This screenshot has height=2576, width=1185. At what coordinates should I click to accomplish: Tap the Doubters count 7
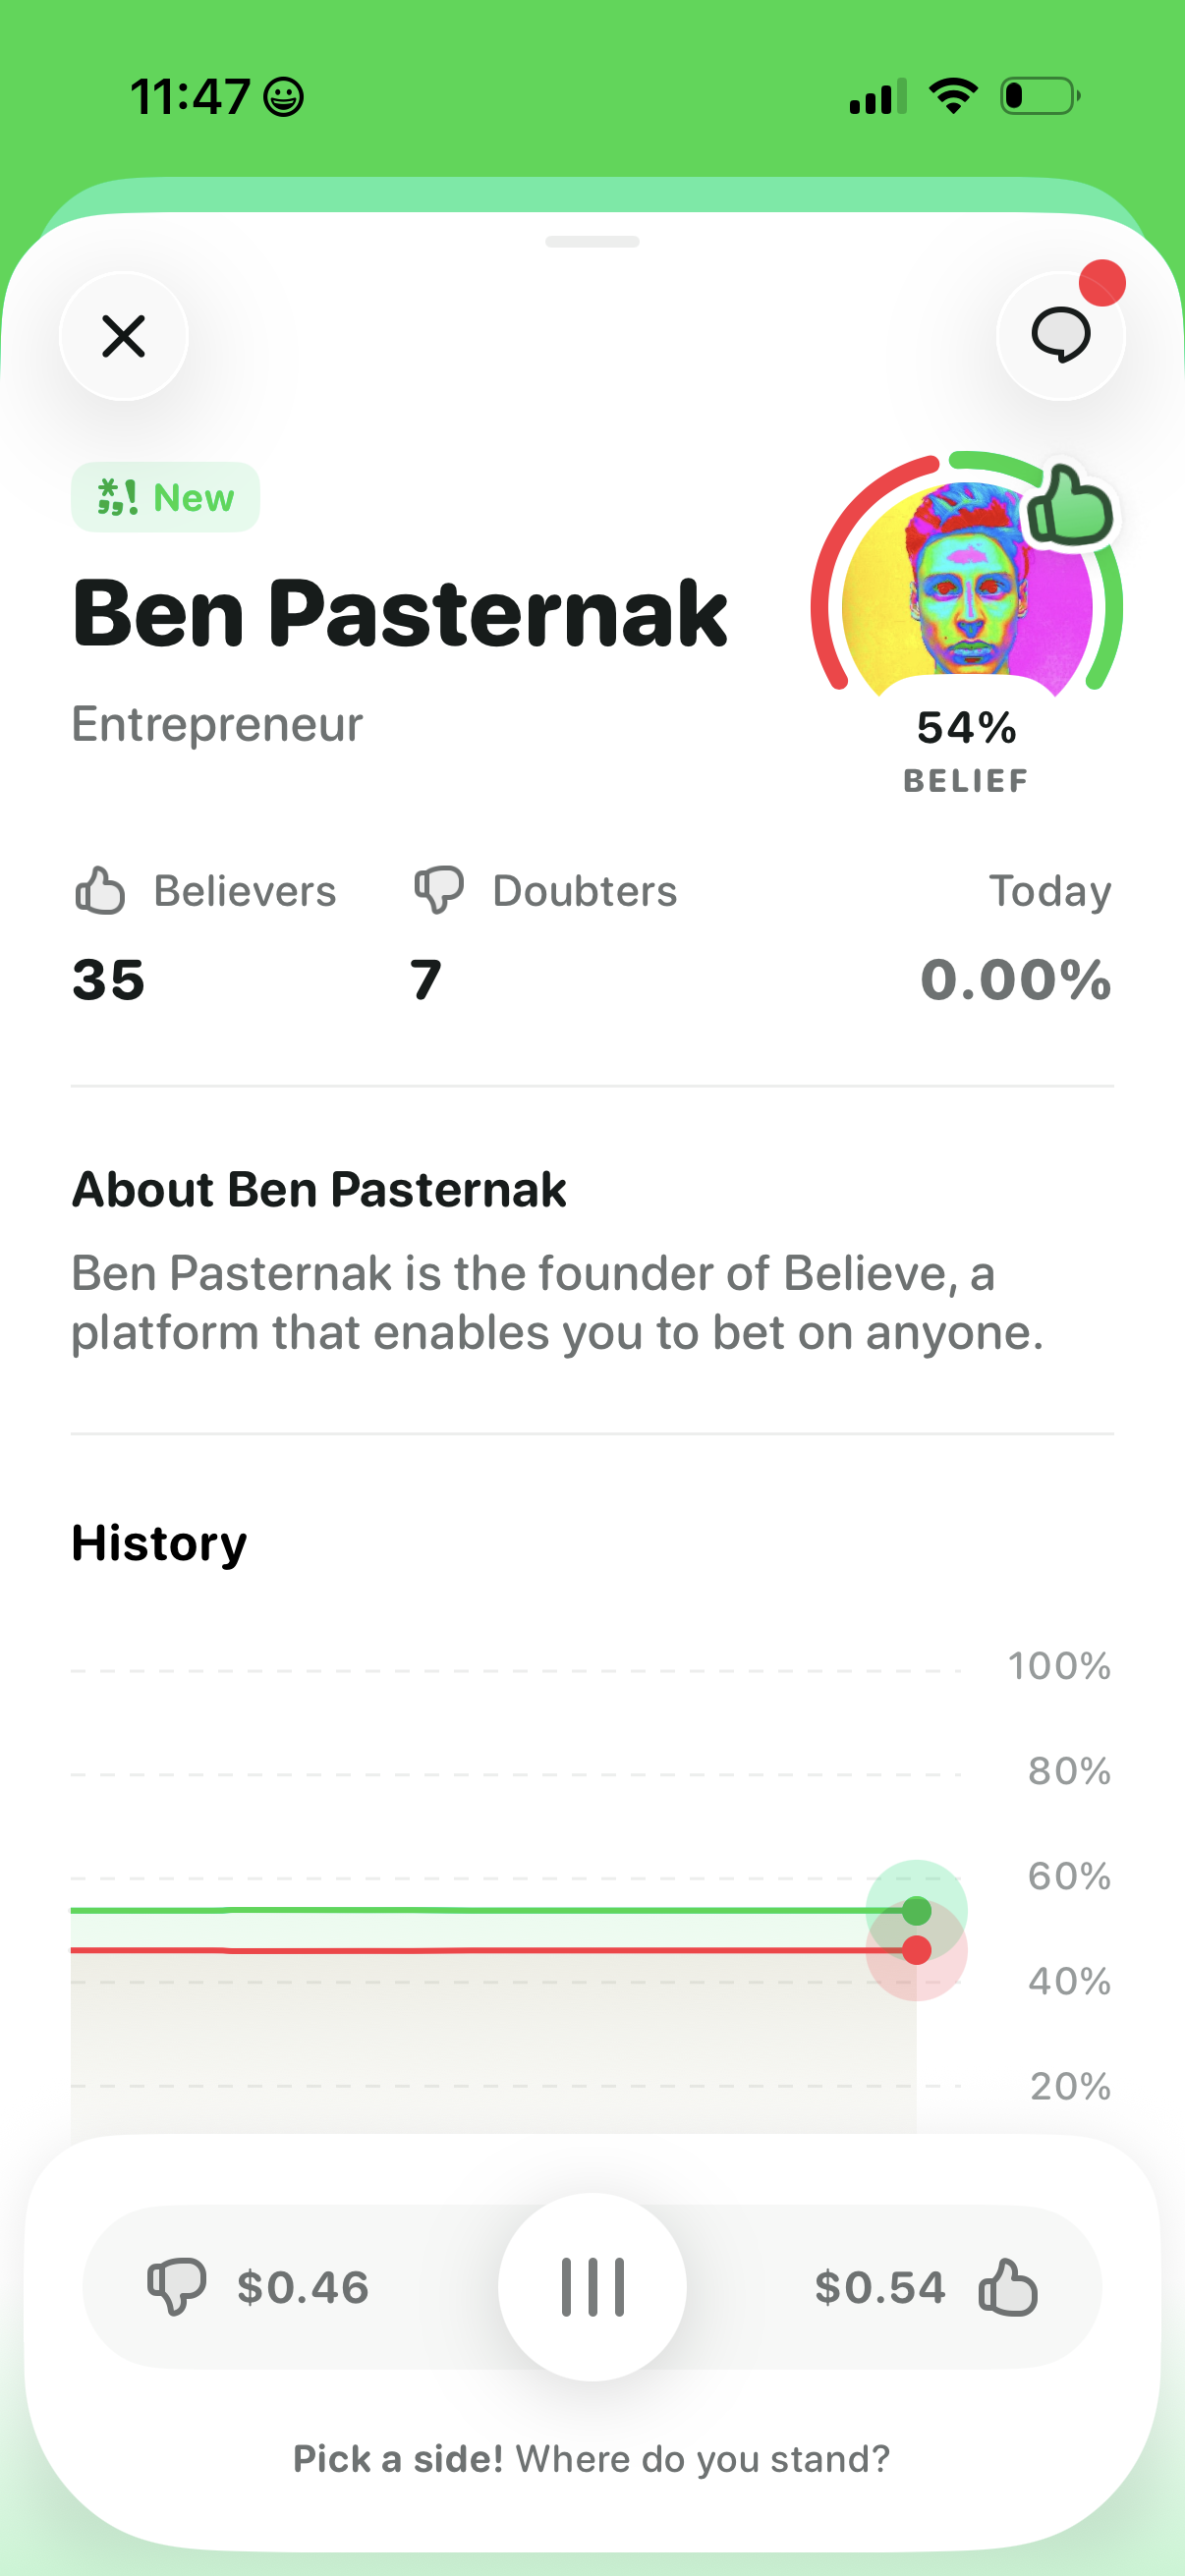click(426, 979)
